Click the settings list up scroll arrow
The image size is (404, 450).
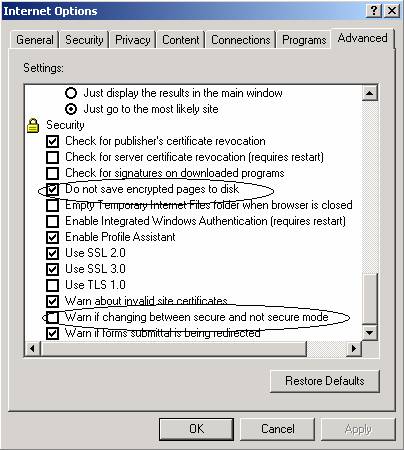pos(370,93)
